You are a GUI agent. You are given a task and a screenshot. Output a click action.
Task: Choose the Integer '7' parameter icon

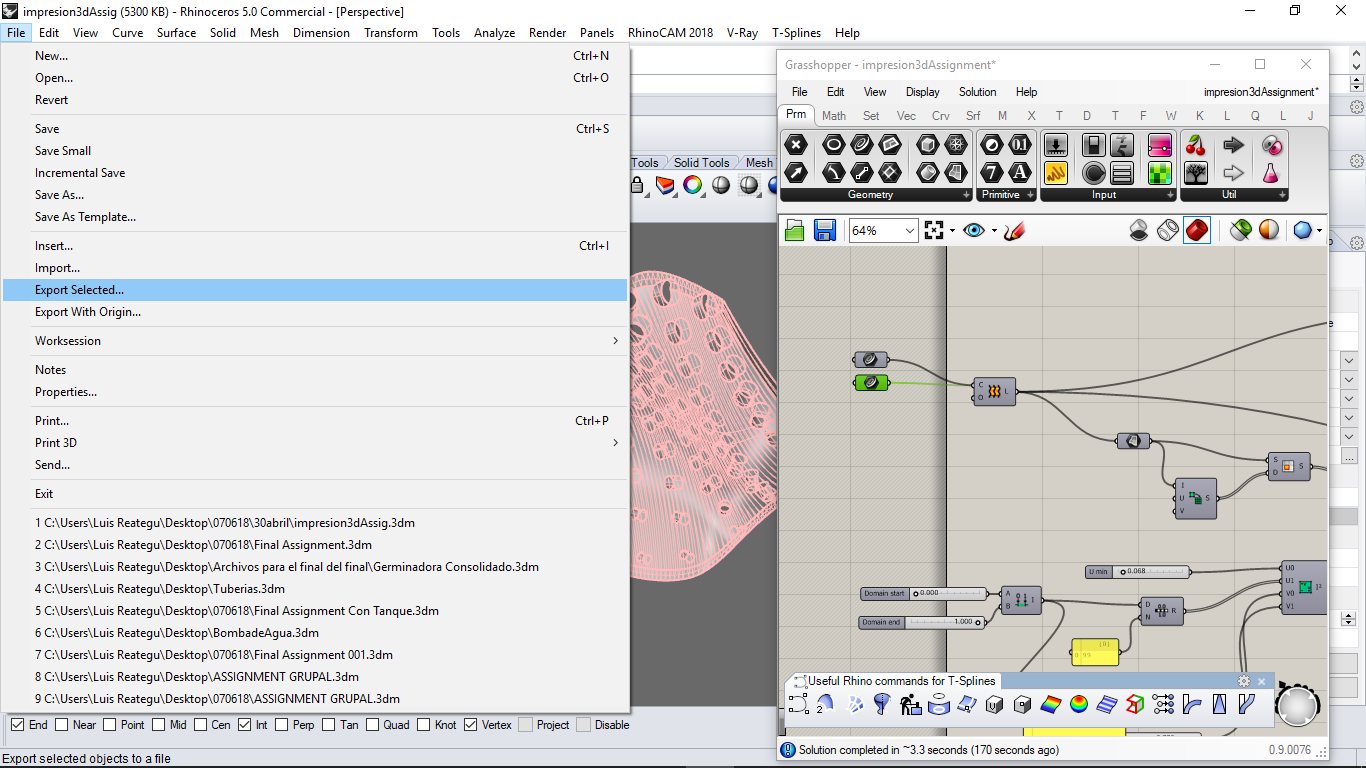tap(992, 172)
